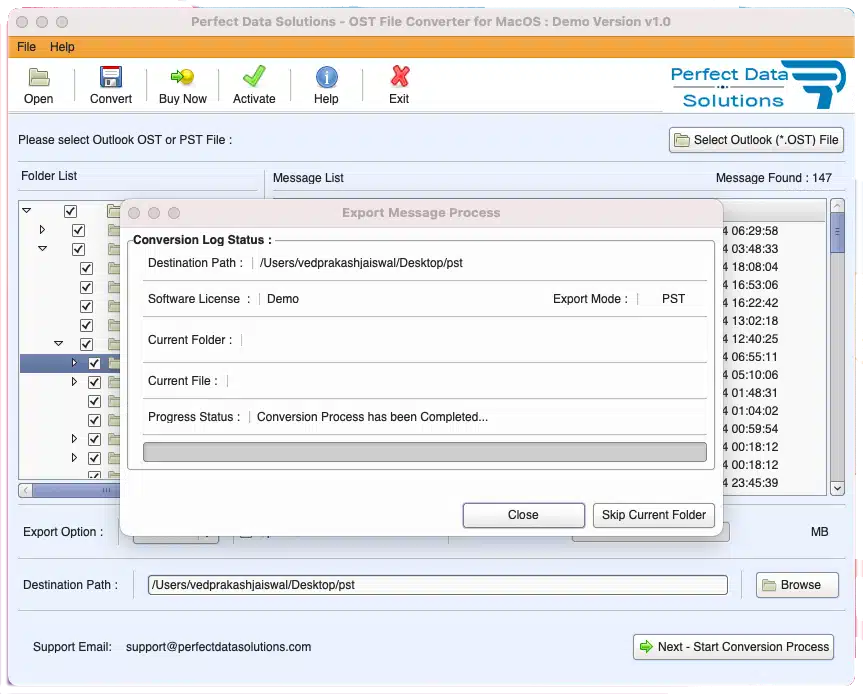
Task: Uncheck the first child folder checkbox under root
Action: [x=78, y=230]
